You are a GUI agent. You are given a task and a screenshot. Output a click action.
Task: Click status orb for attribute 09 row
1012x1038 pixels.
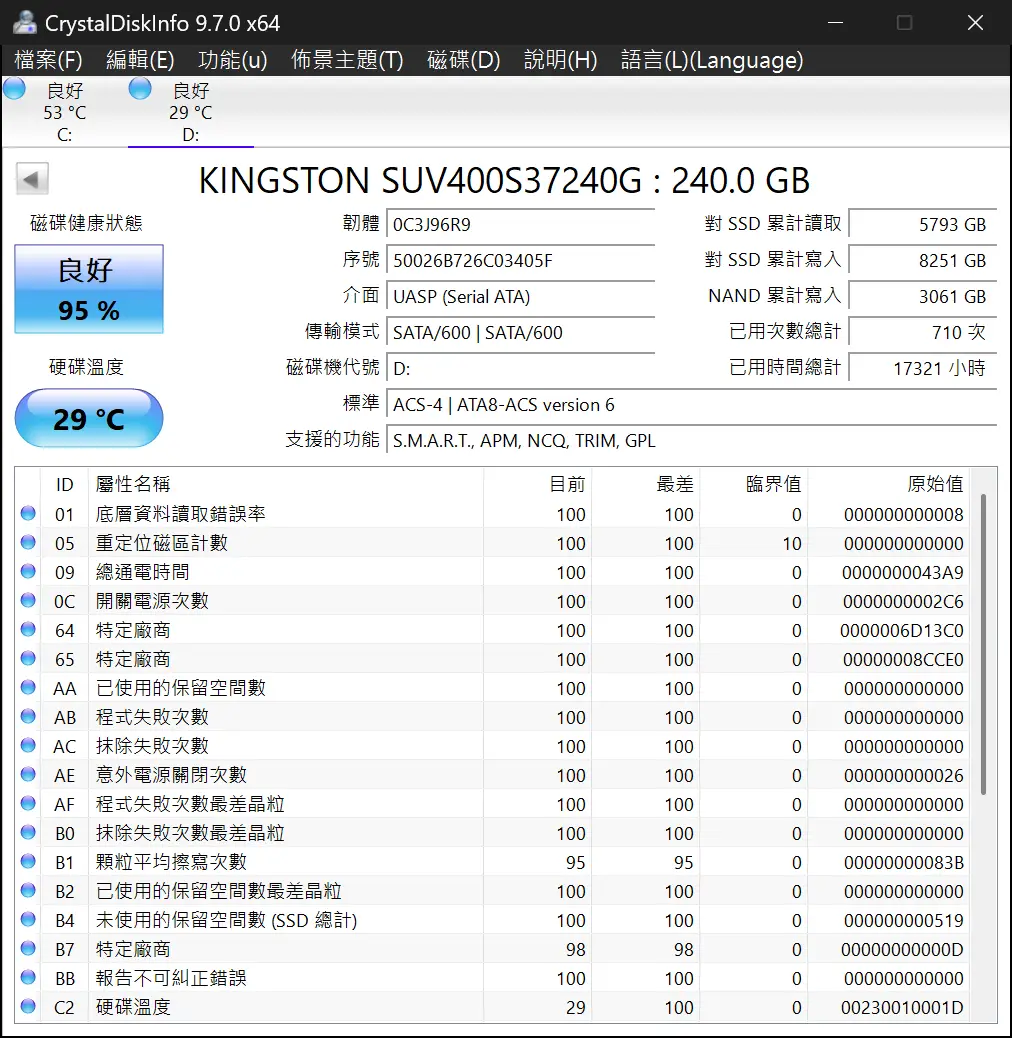pyautogui.click(x=28, y=571)
